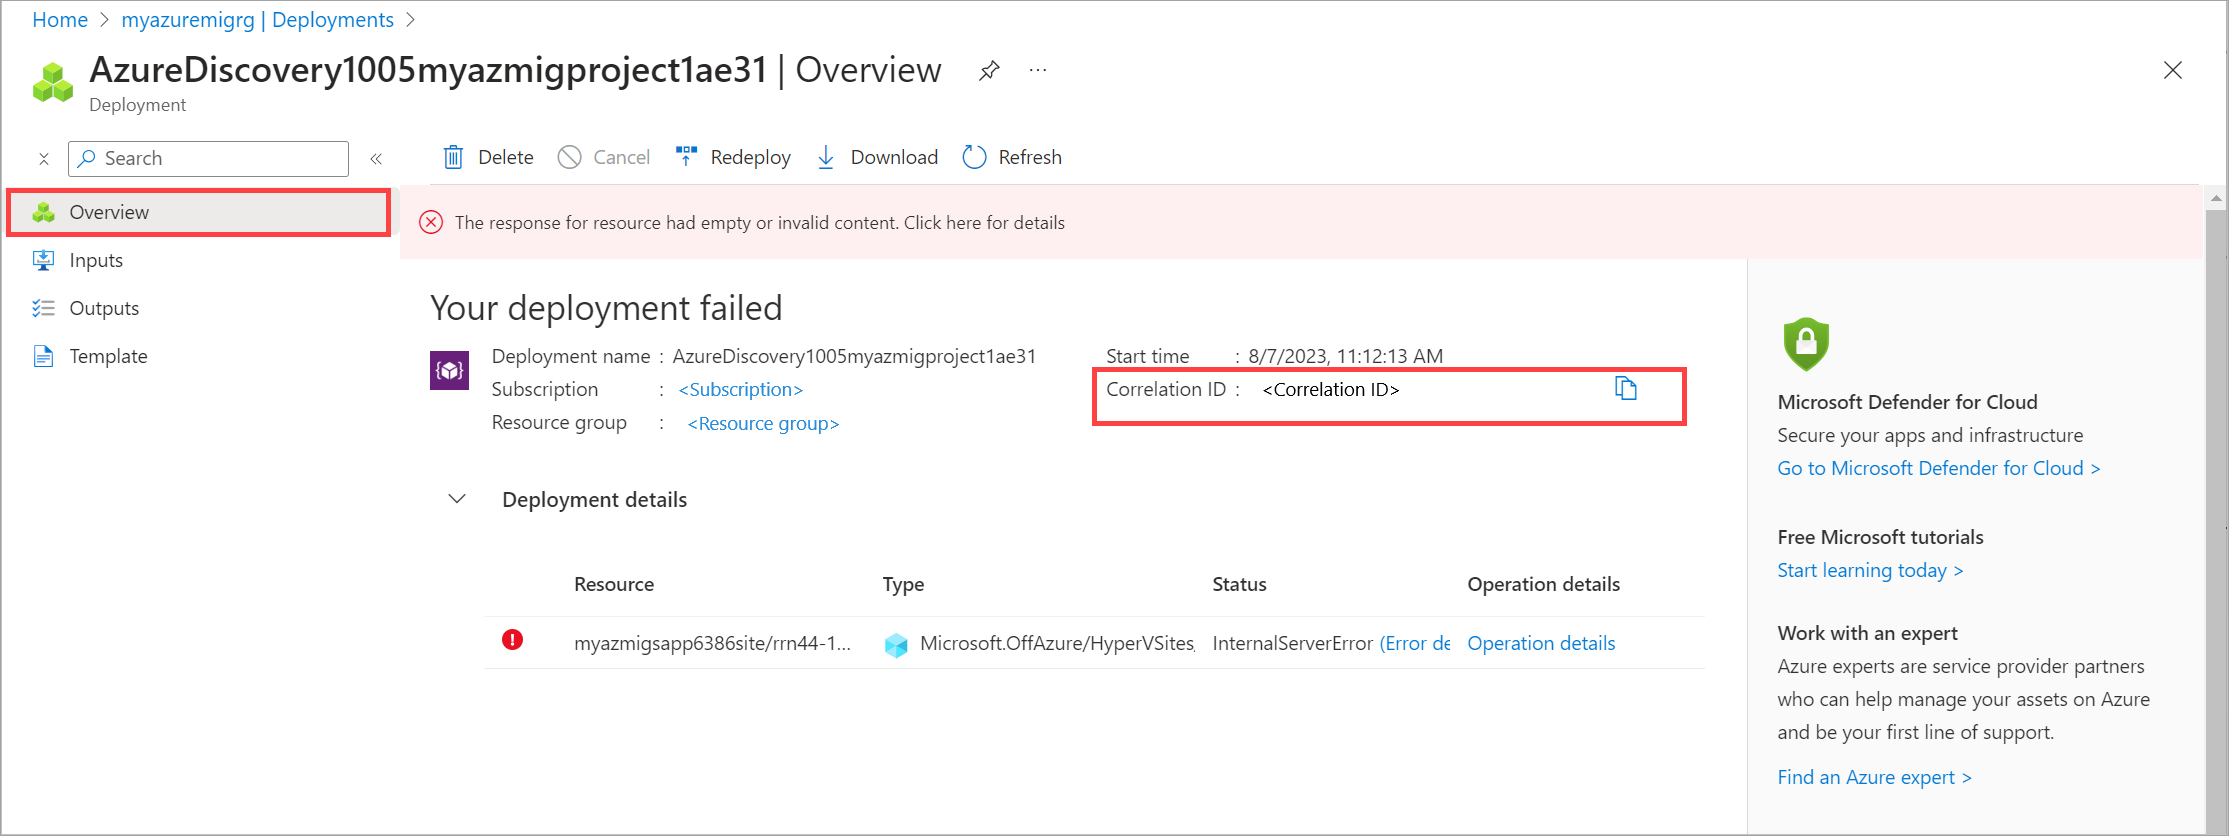Pin the deployment overview page
The width and height of the screenshot is (2229, 836).
click(989, 70)
